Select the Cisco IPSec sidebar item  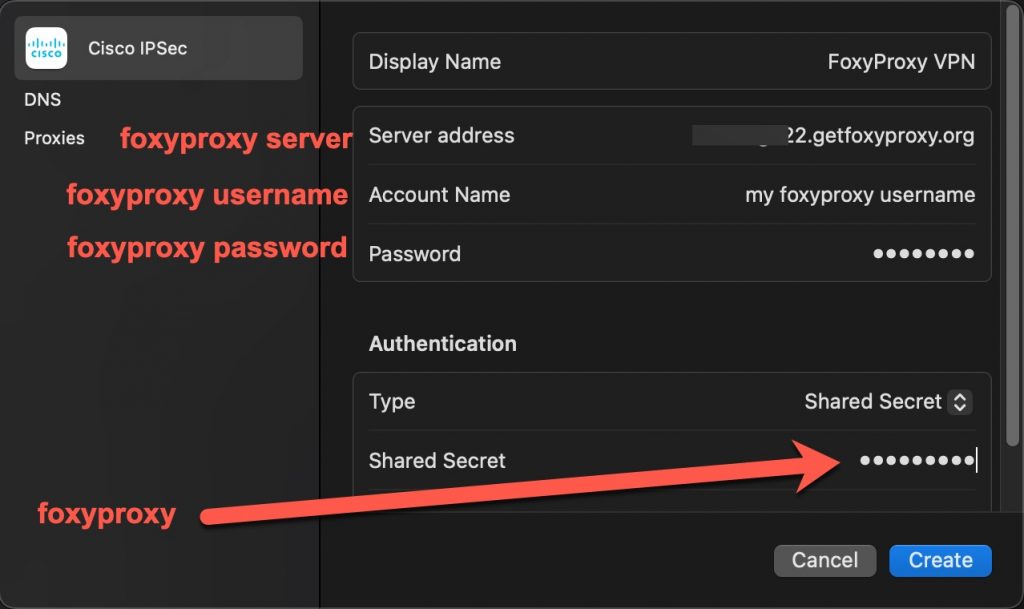158,48
